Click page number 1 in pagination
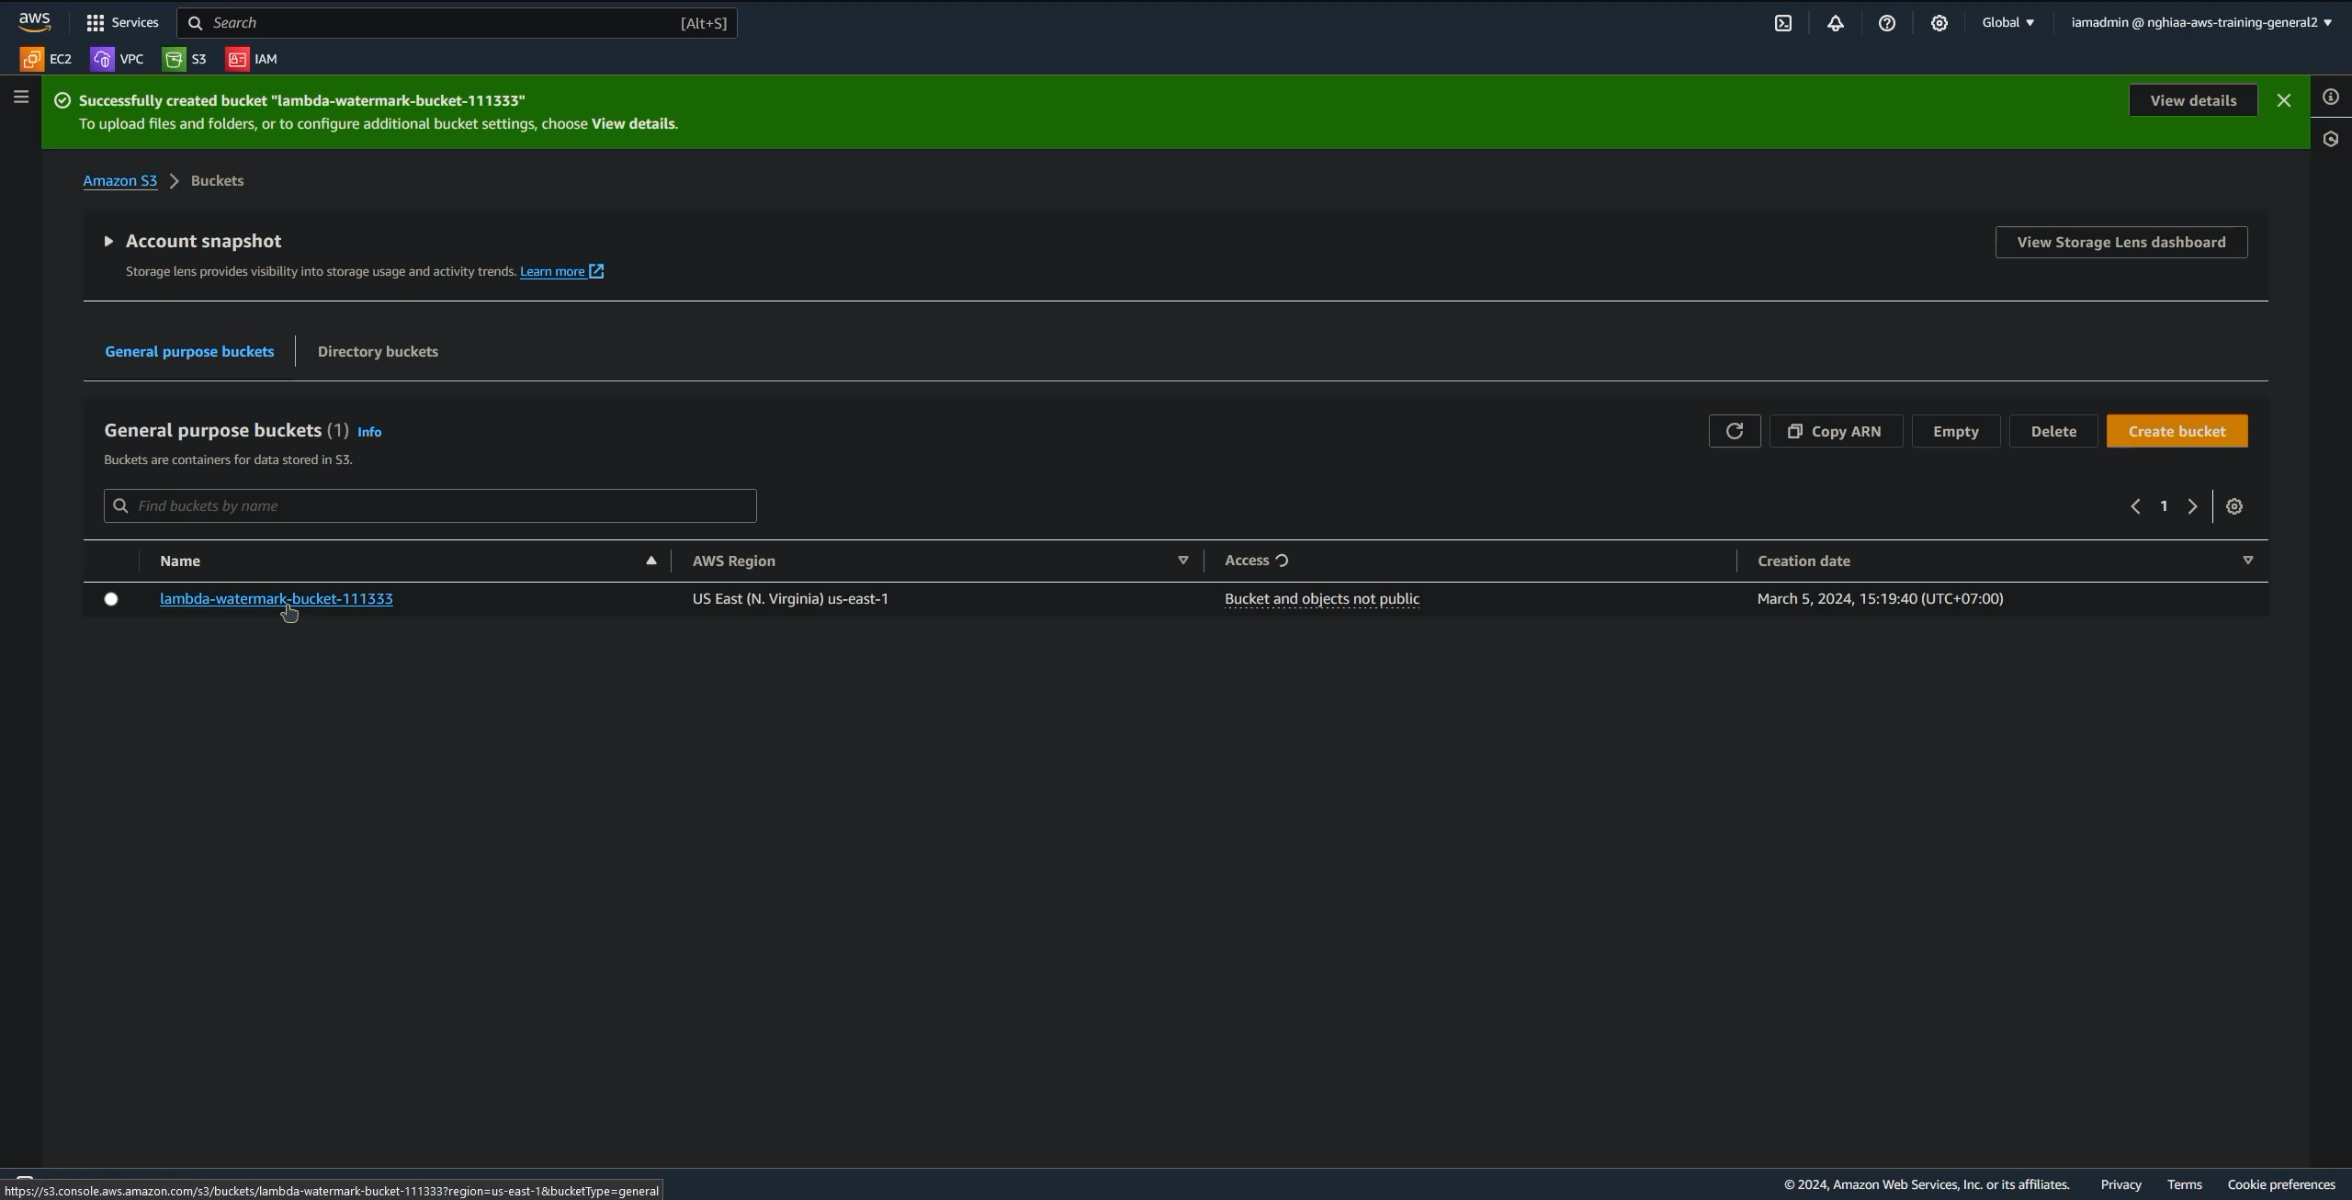The image size is (2352, 1200). (x=2163, y=506)
